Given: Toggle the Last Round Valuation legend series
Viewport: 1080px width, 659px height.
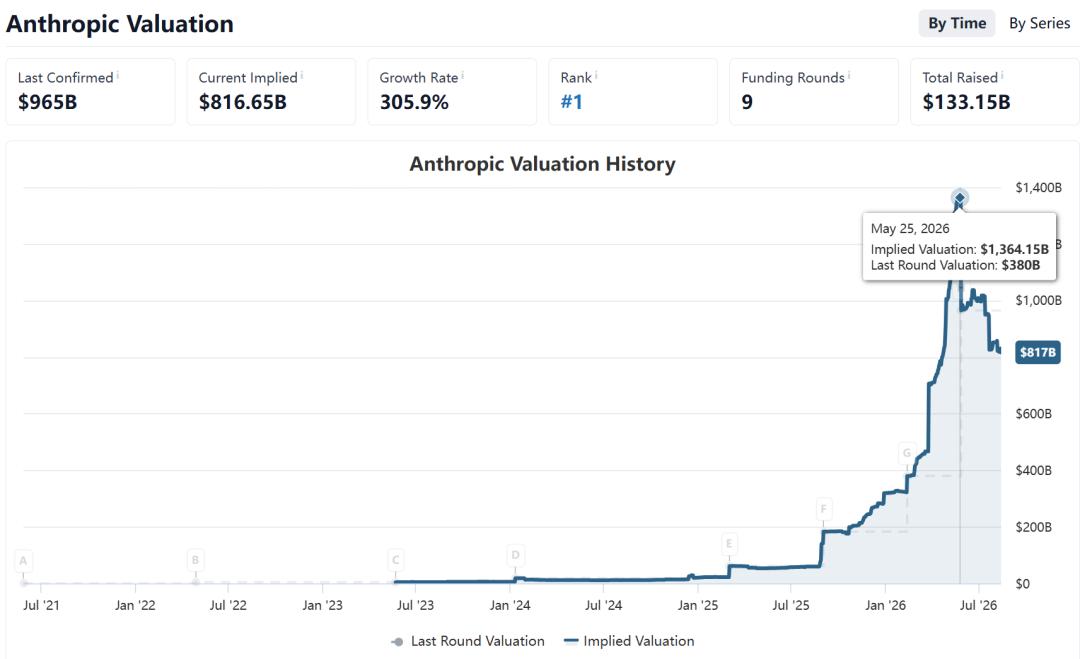Looking at the screenshot, I should coord(468,641).
